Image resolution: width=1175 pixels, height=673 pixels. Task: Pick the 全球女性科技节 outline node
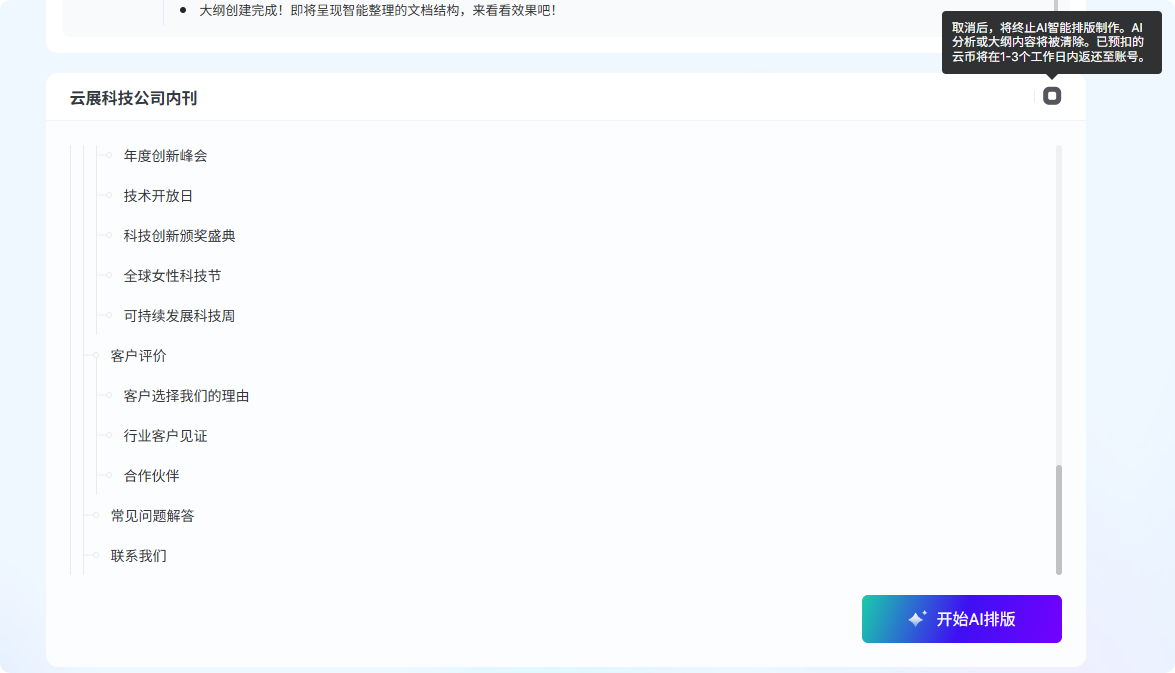(172, 276)
